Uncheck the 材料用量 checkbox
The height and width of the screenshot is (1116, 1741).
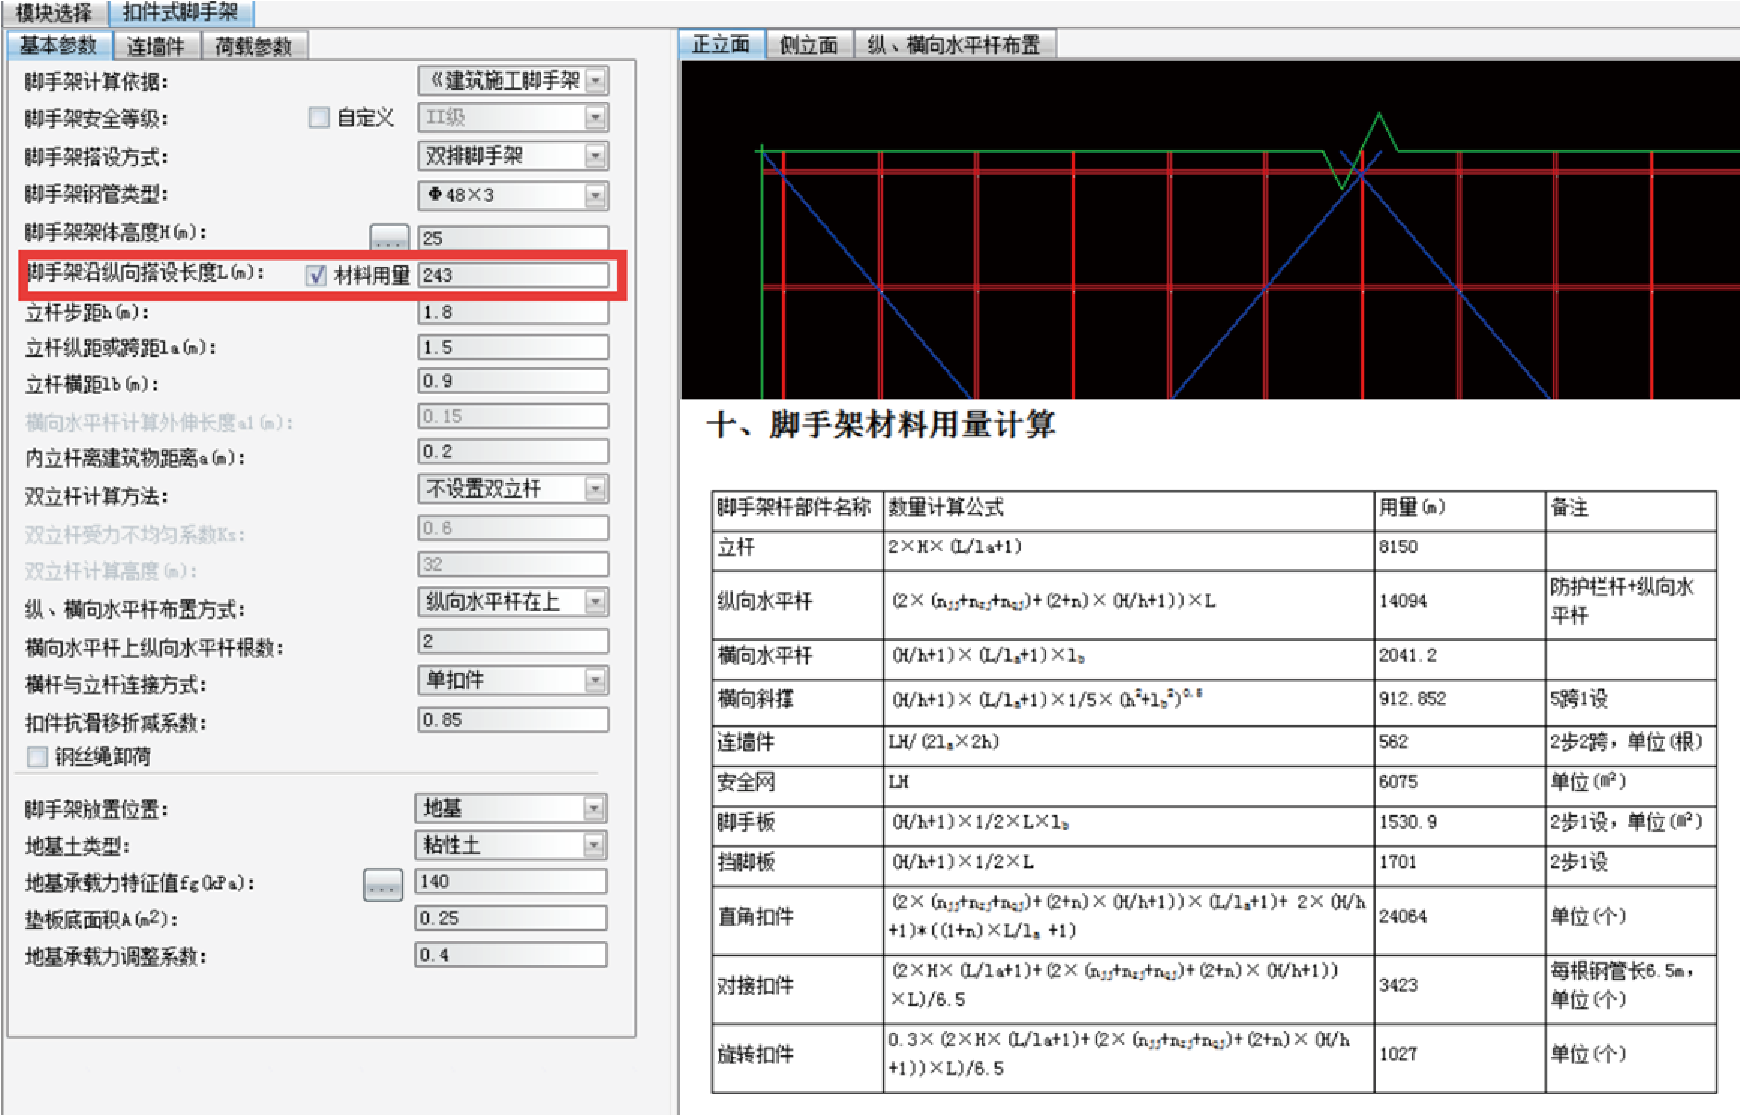click(x=316, y=275)
